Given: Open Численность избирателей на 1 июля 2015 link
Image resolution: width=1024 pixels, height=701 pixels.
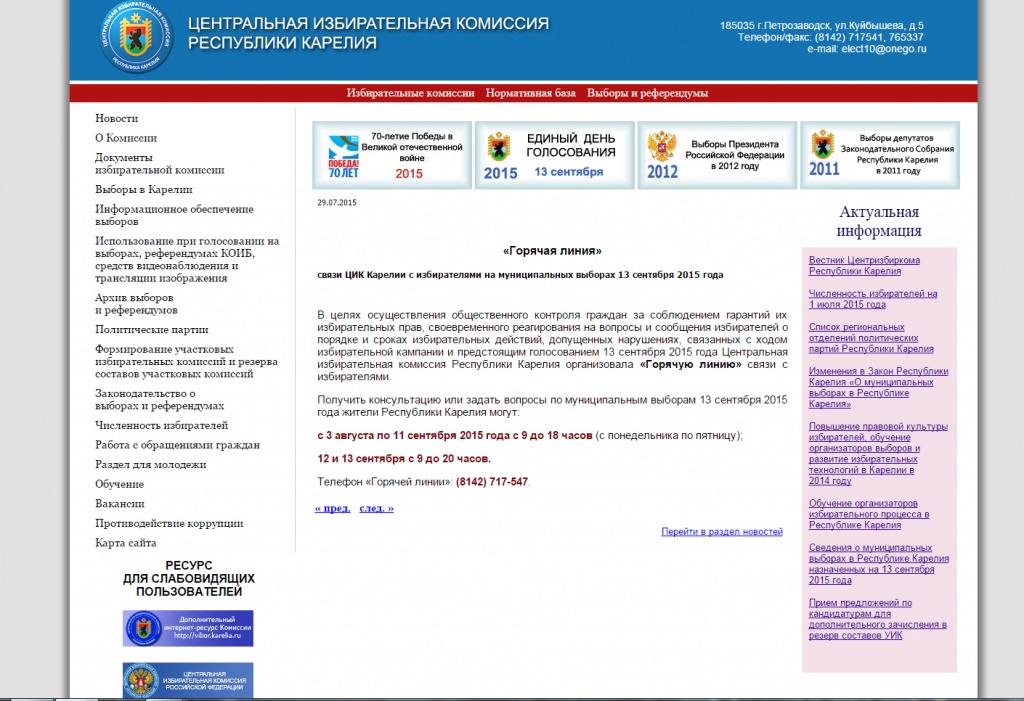Looking at the screenshot, I should tap(872, 299).
